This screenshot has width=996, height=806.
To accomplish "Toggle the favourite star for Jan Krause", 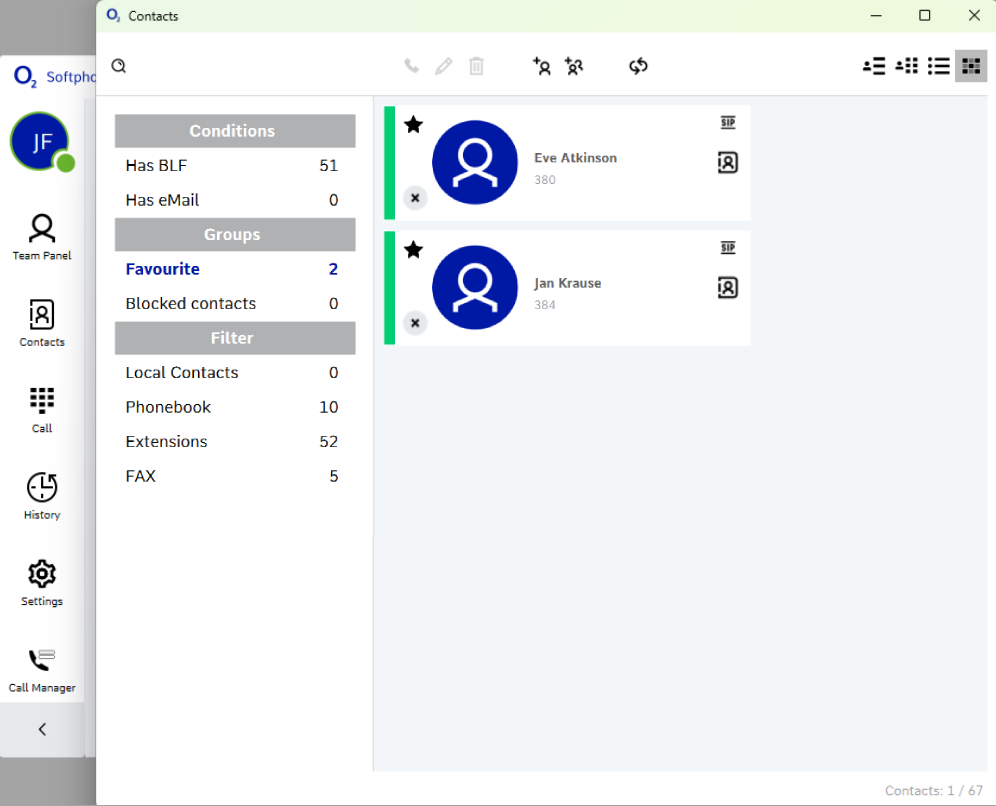I will pos(413,249).
